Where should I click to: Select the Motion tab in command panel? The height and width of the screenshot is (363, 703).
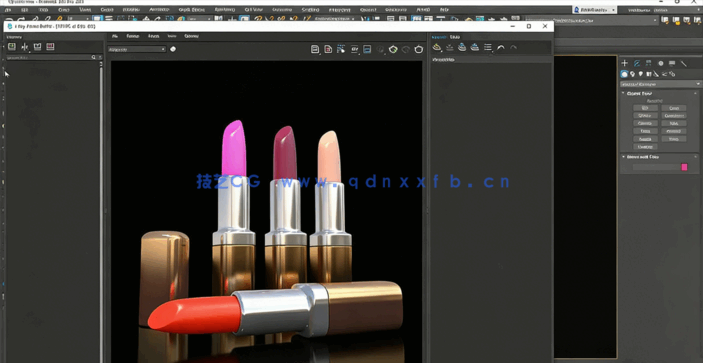tap(660, 63)
